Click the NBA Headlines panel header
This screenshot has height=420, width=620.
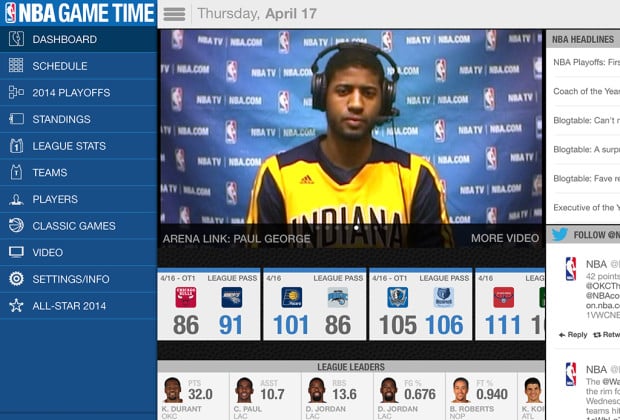click(x=583, y=39)
